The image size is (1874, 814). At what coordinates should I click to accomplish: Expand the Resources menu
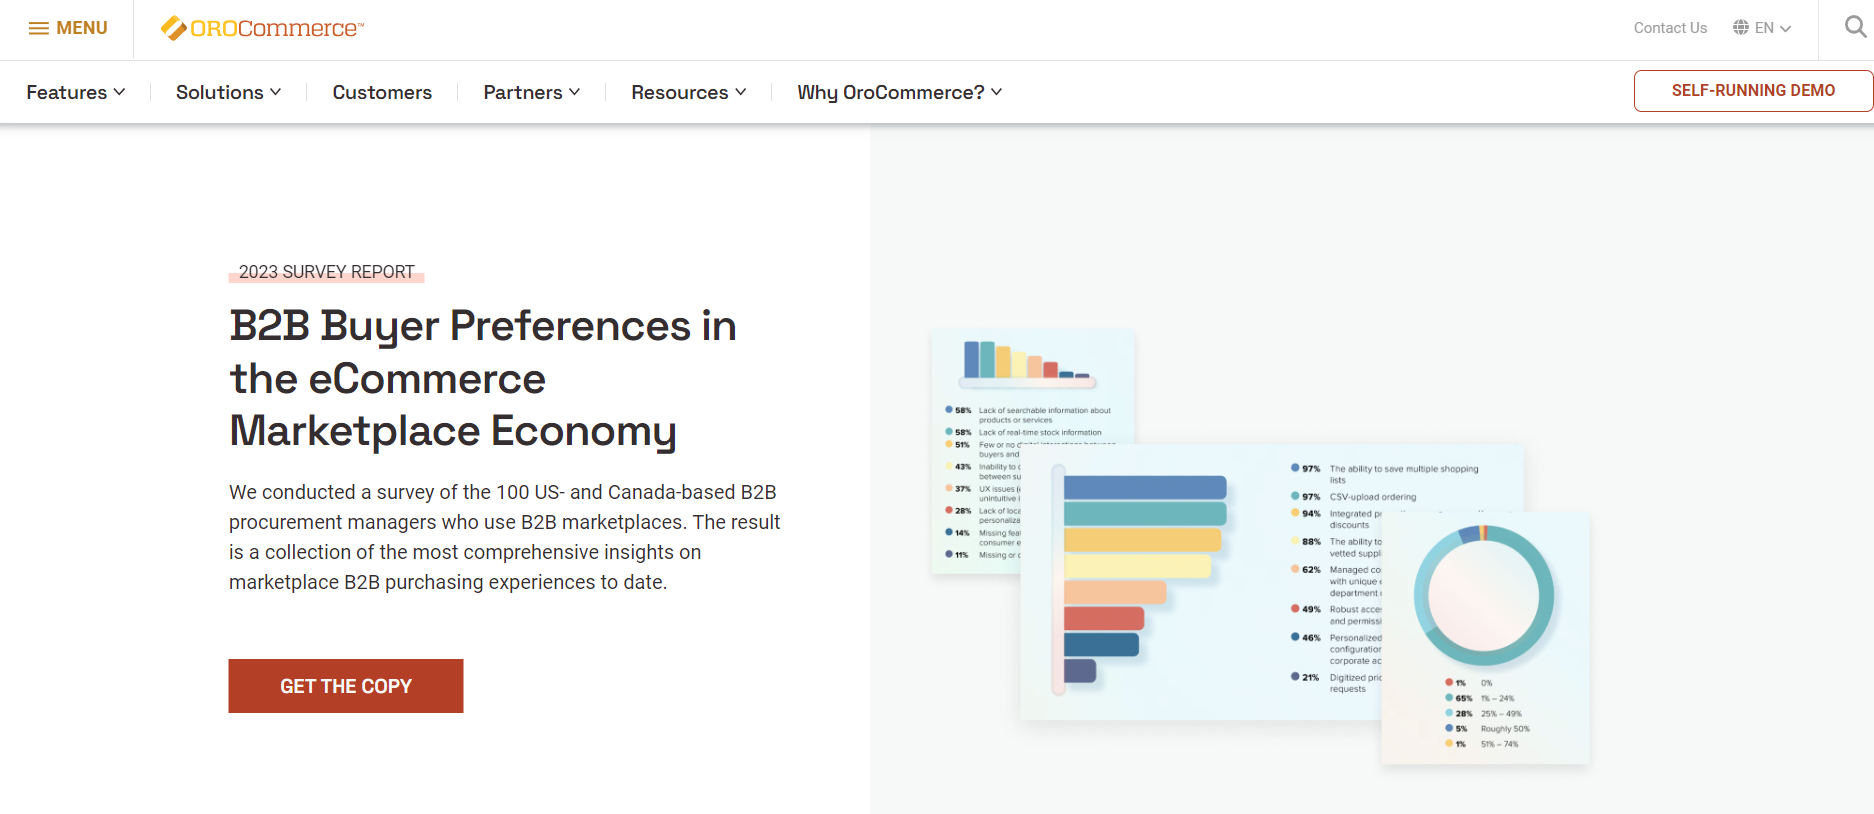[x=689, y=92]
